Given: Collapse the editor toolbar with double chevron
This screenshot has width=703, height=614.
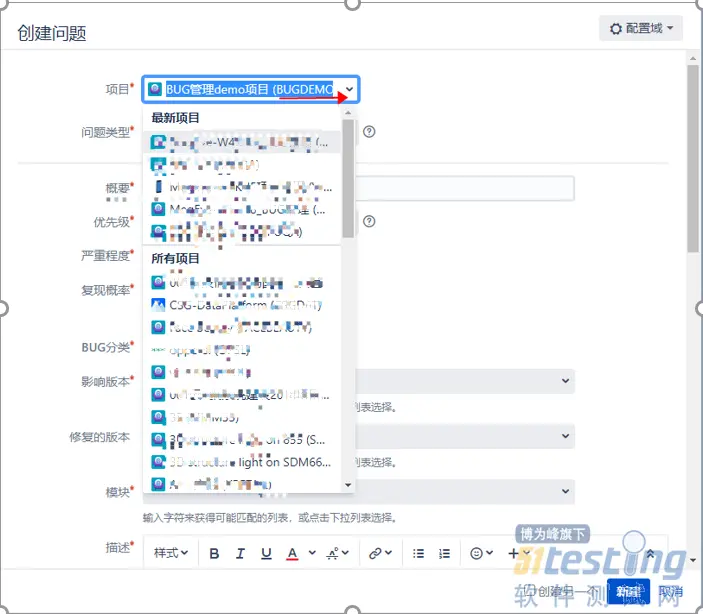Looking at the screenshot, I should click(650, 553).
